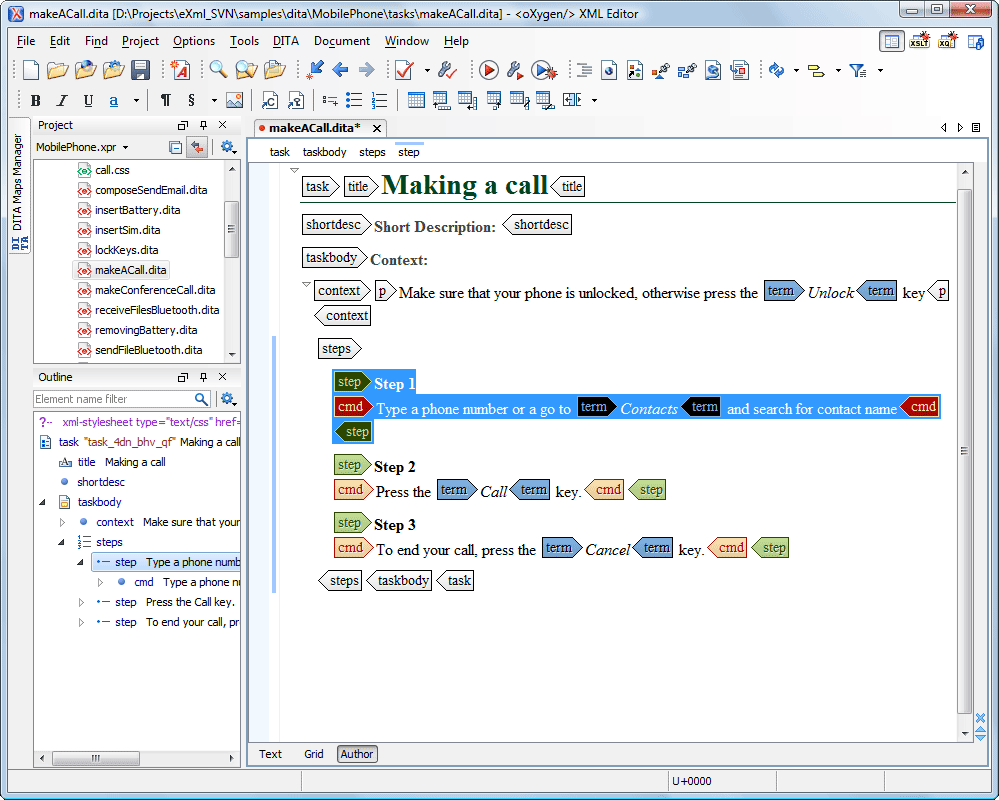This screenshot has width=999, height=800.
Task: Toggle the Editor perspective button
Action: pyautogui.click(x=891, y=42)
